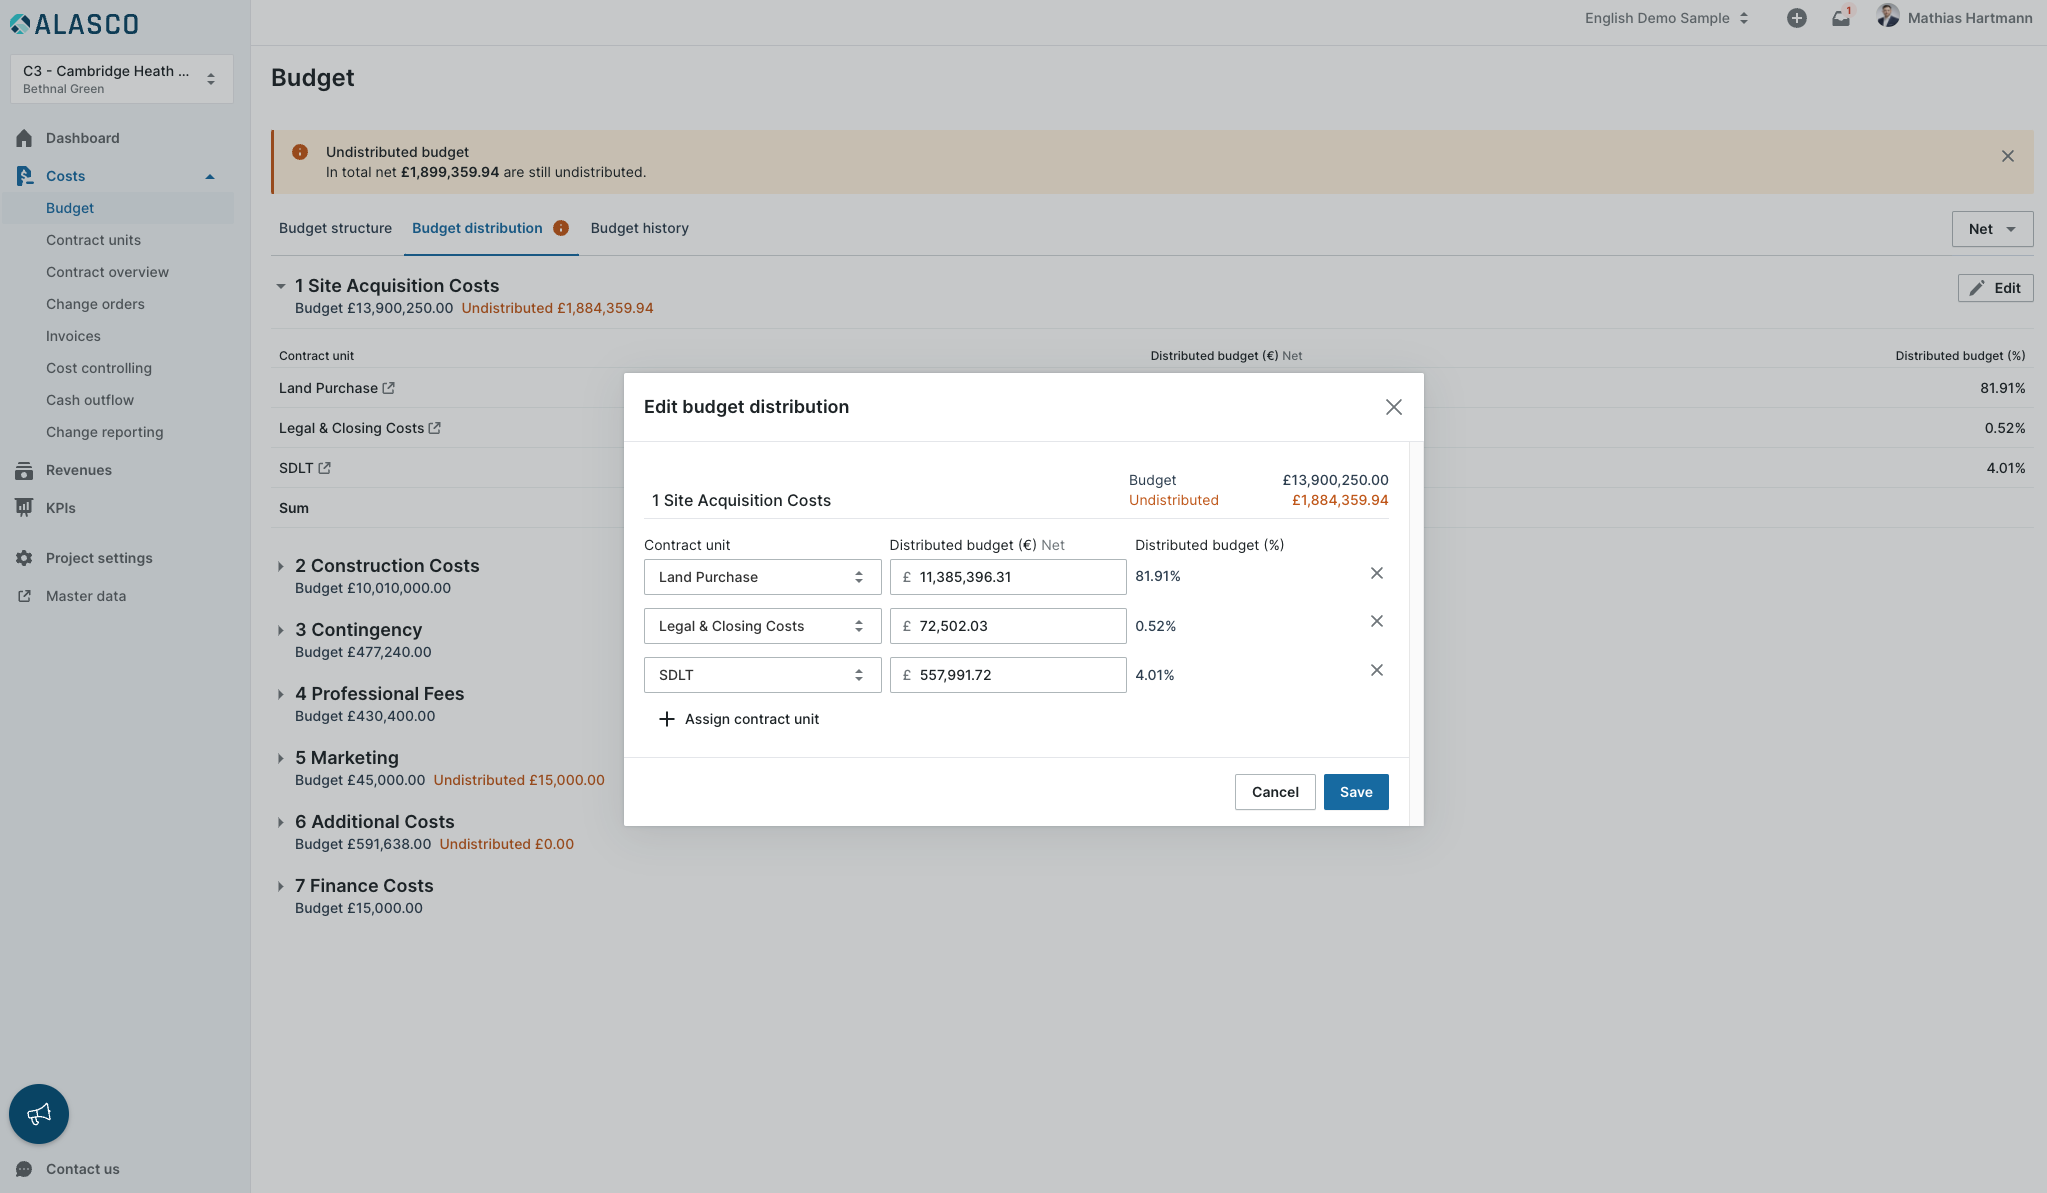
Task: Click the plus icon to assign contract unit
Action: coord(667,719)
